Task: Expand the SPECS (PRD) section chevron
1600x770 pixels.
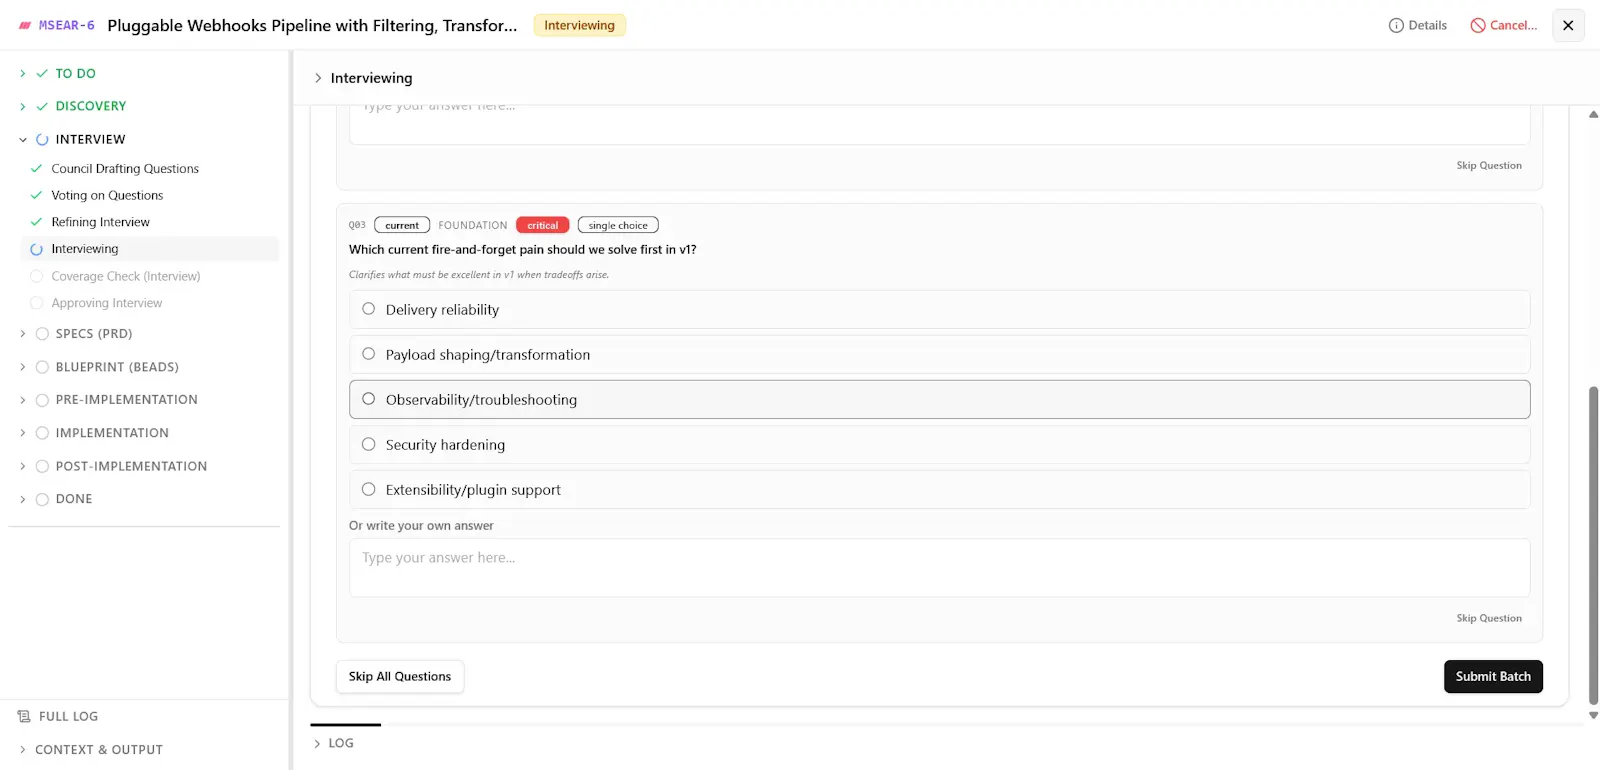Action: coord(23,334)
